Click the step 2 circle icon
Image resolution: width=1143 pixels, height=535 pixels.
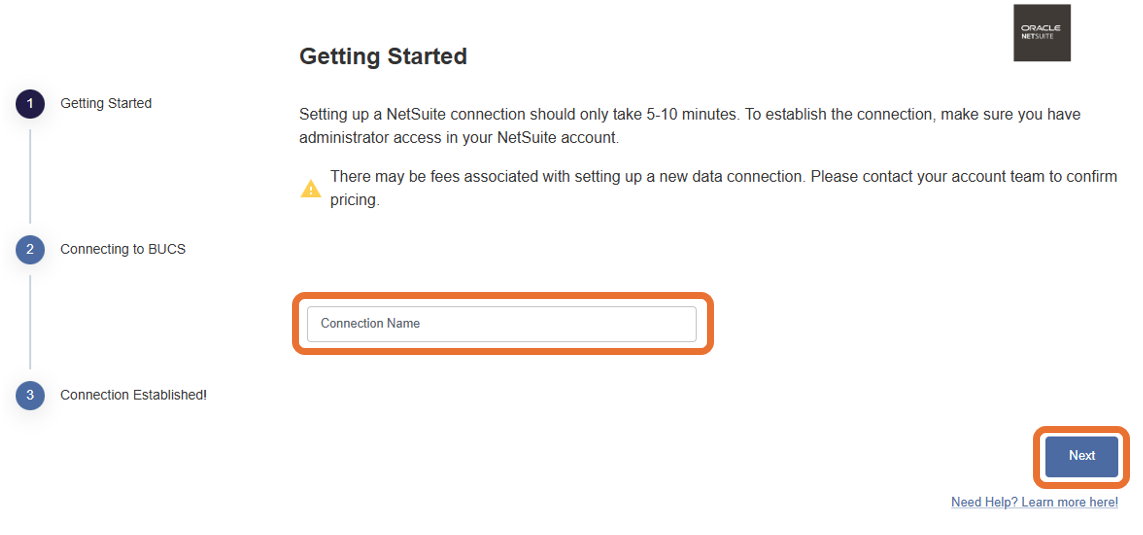[x=30, y=250]
